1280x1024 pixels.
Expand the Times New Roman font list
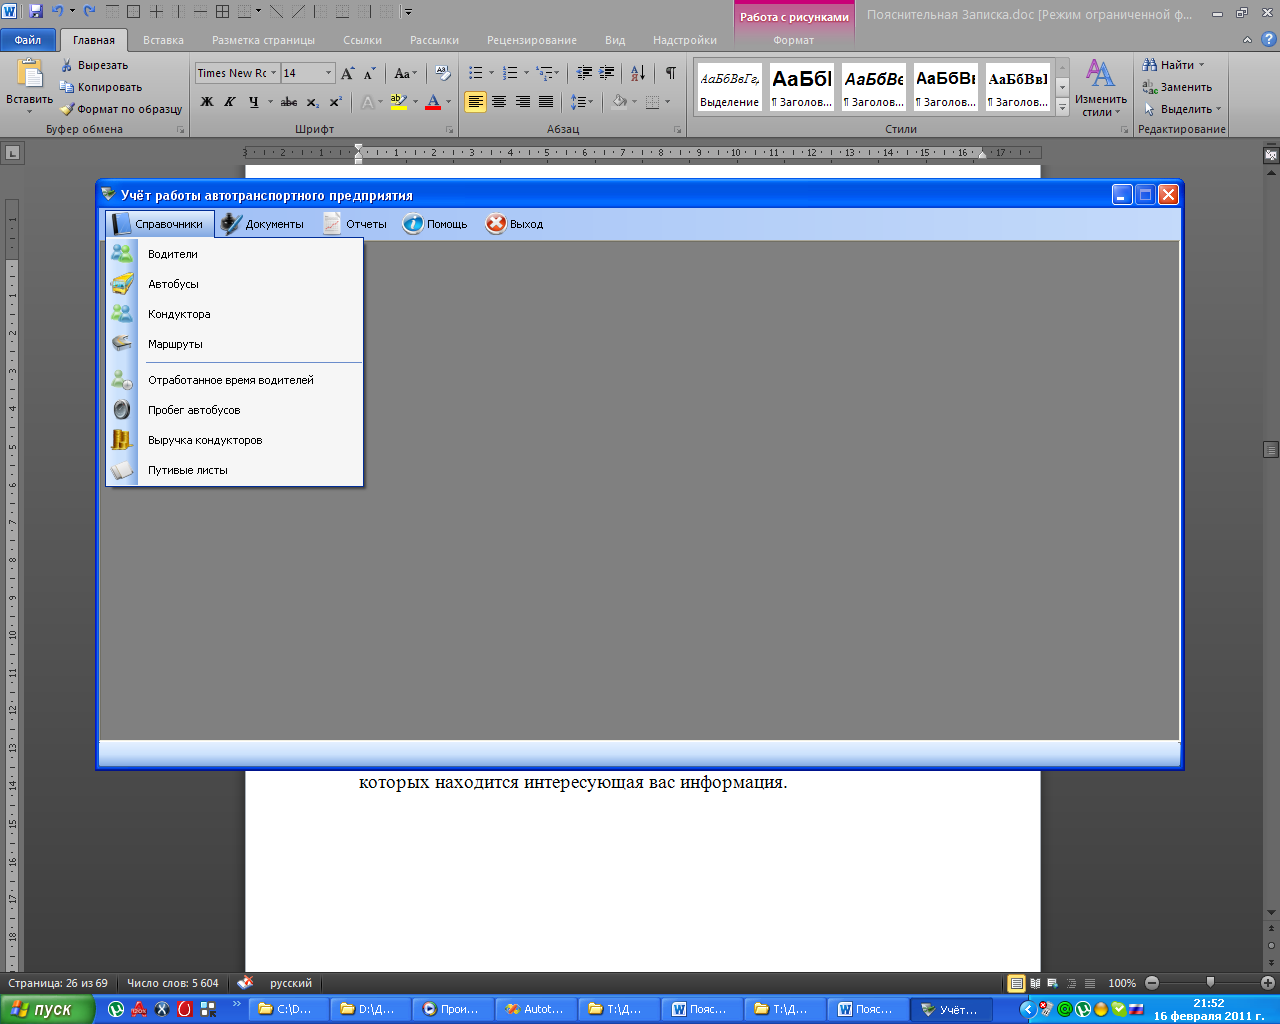[x=273, y=73]
